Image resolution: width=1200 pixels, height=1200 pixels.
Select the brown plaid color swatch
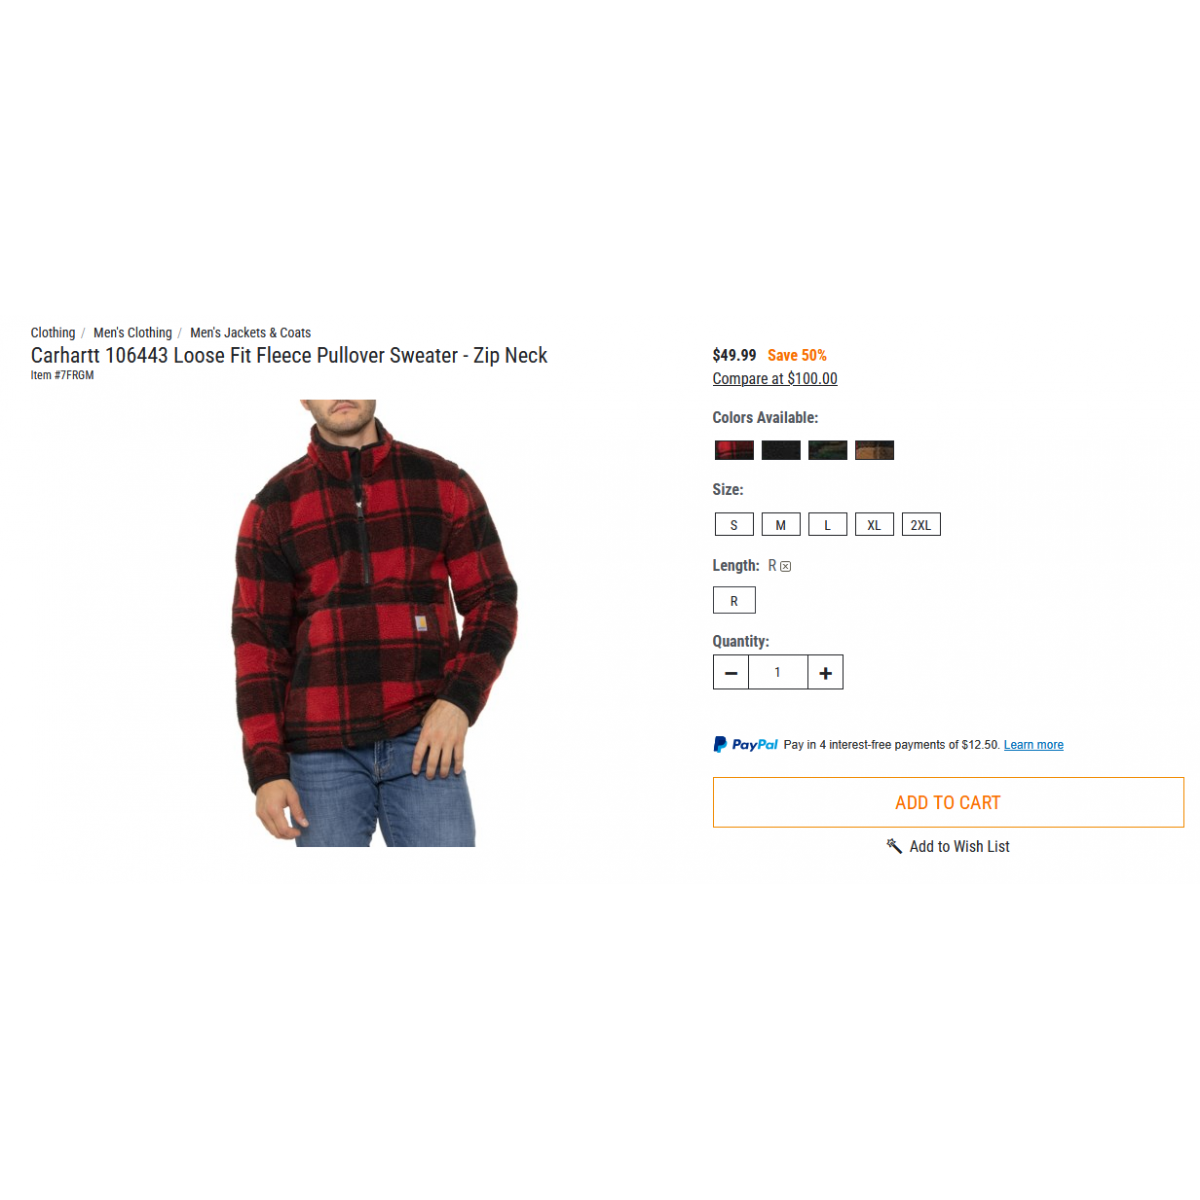875,450
